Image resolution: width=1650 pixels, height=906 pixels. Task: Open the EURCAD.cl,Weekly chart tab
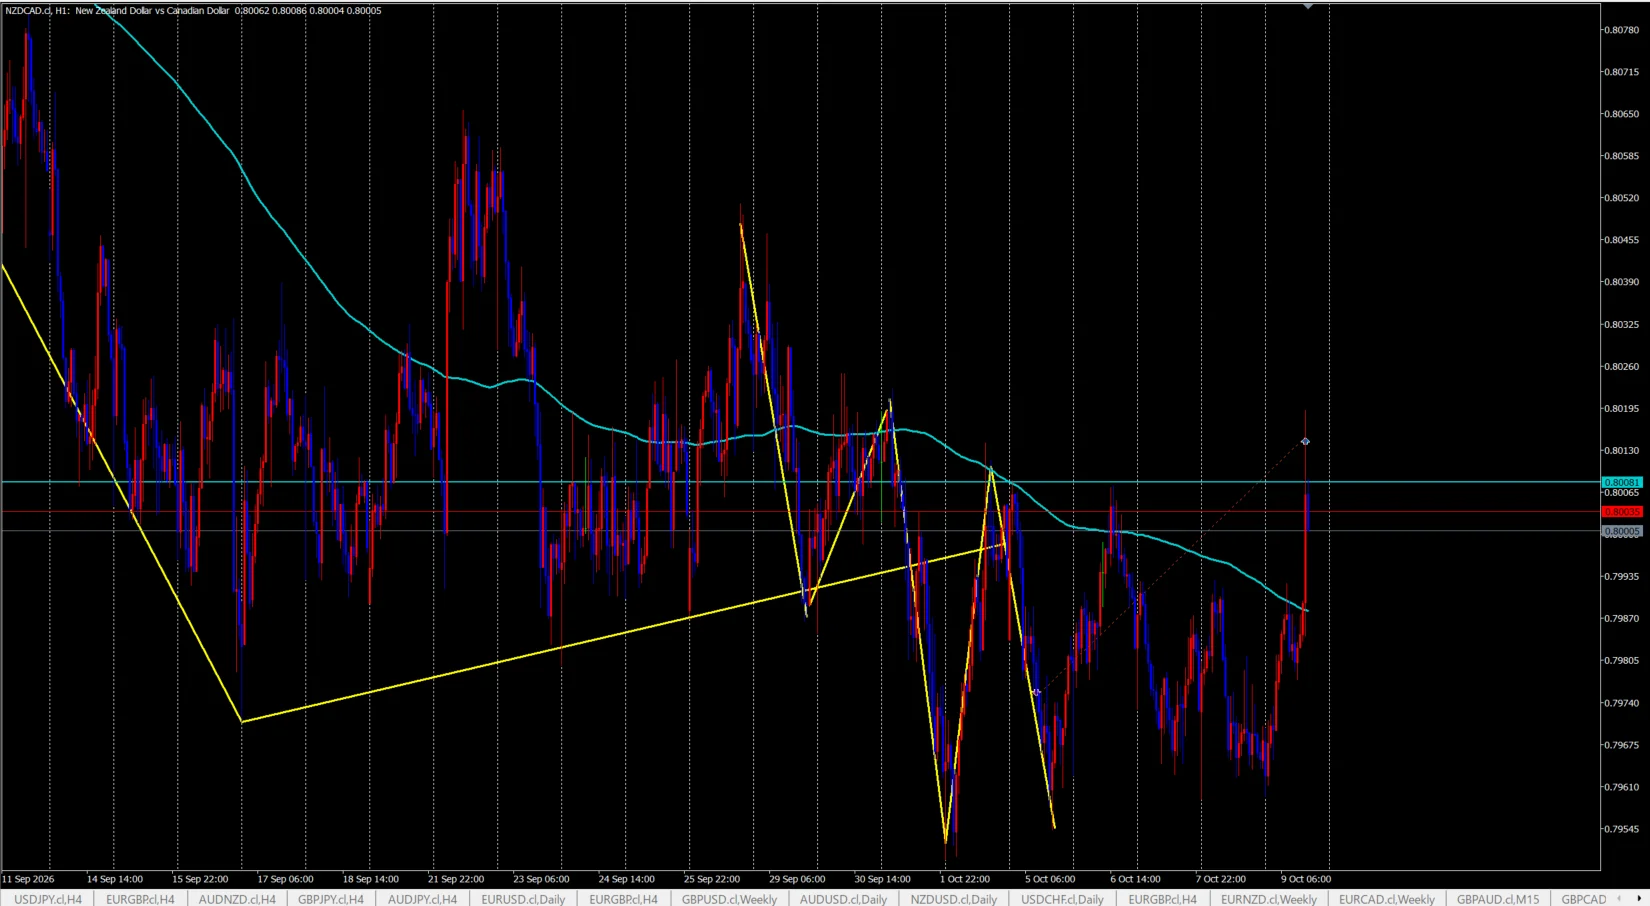point(1386,899)
